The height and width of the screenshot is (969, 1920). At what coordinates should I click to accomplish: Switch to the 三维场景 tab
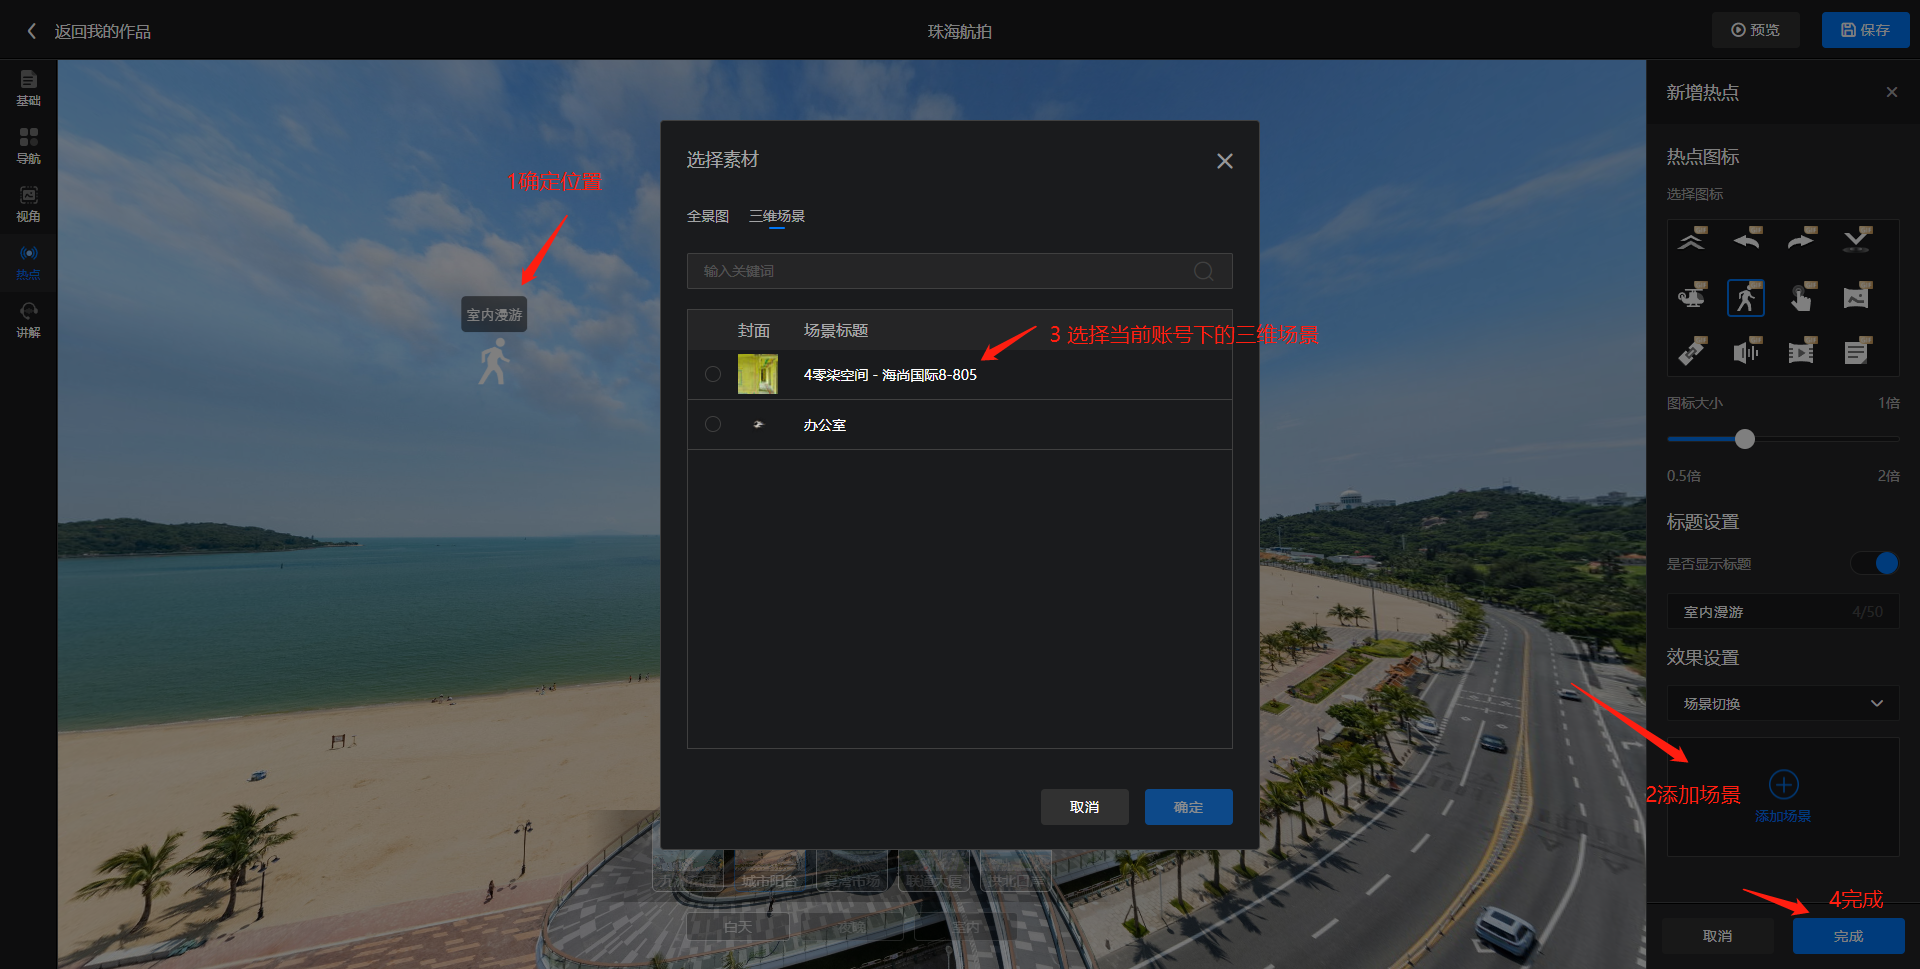[x=777, y=216]
